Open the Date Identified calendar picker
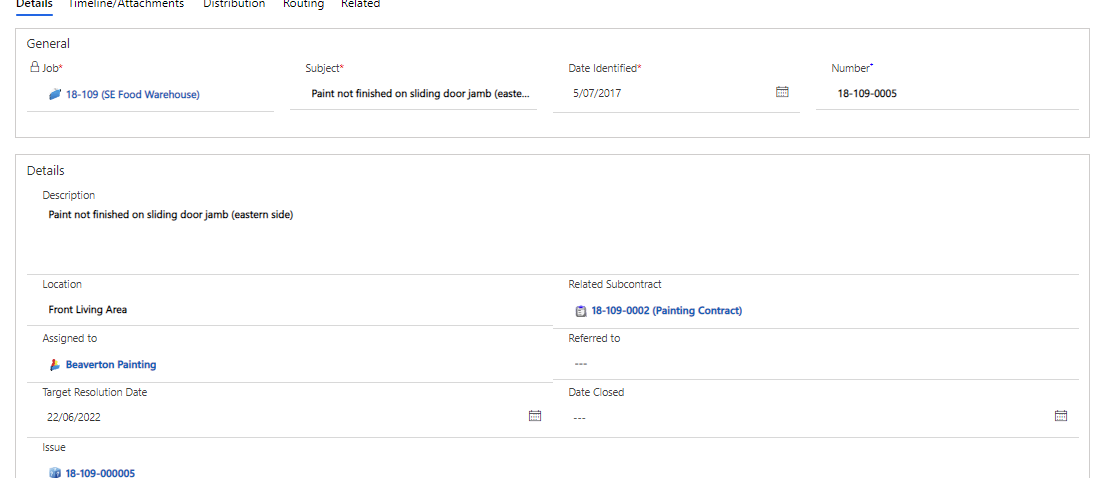 pyautogui.click(x=782, y=92)
